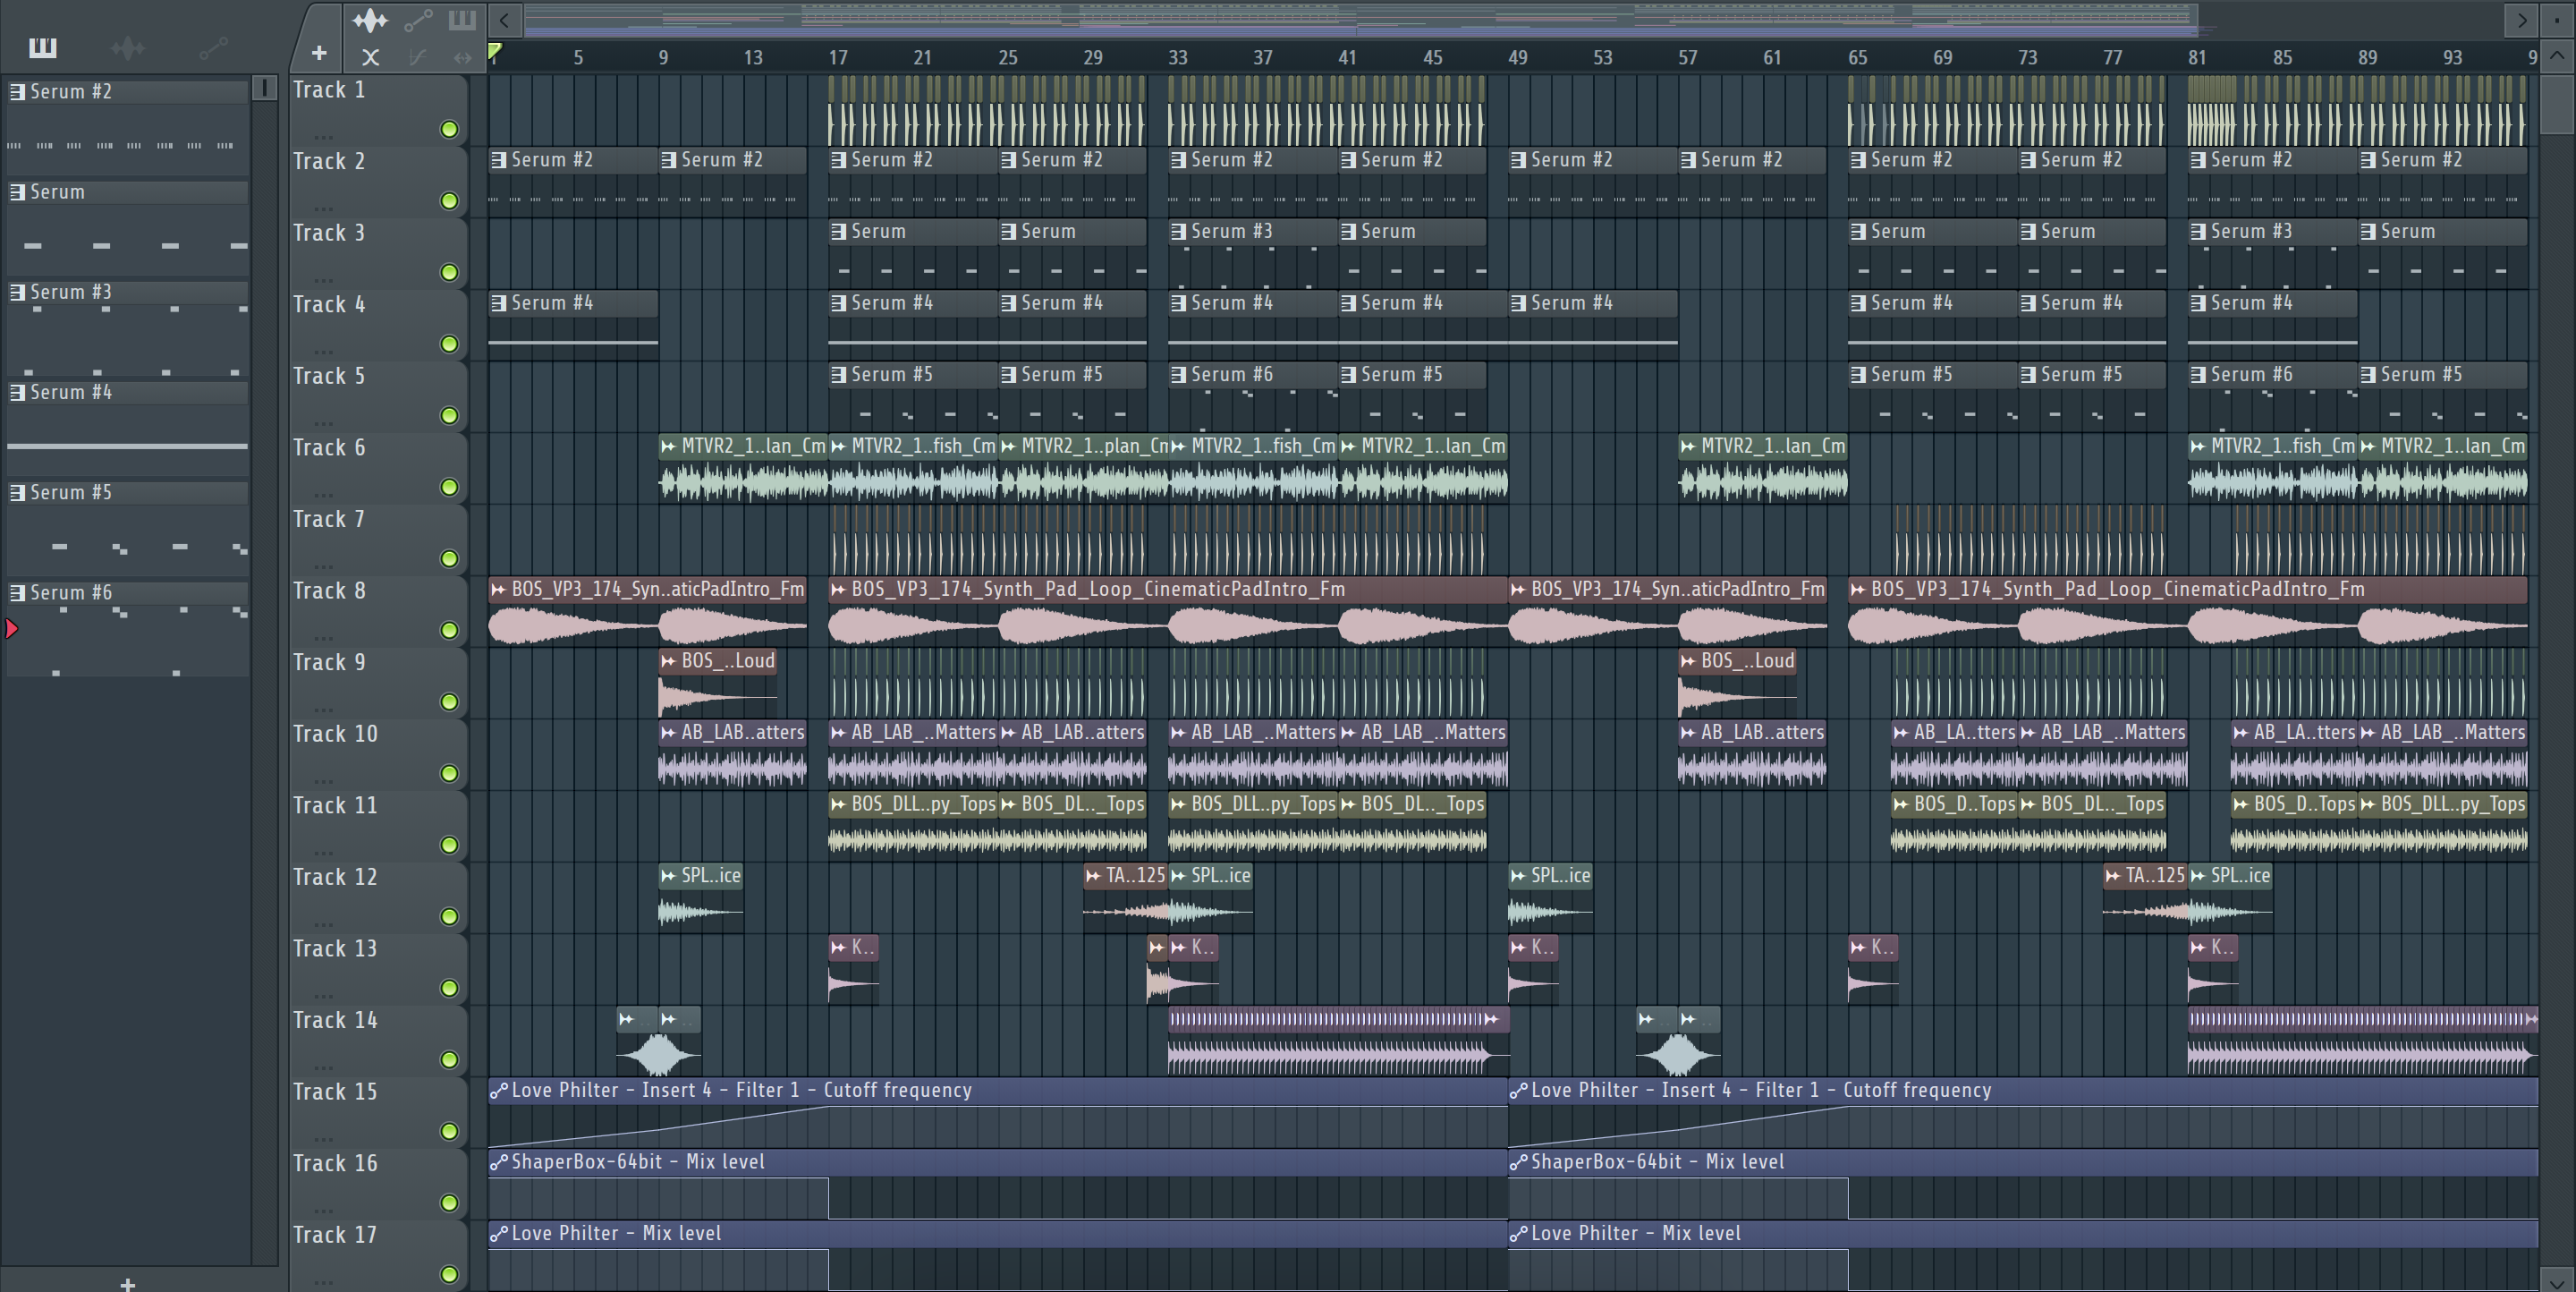
Task: Toggle the mute light of Track 10
Action: [x=450, y=773]
